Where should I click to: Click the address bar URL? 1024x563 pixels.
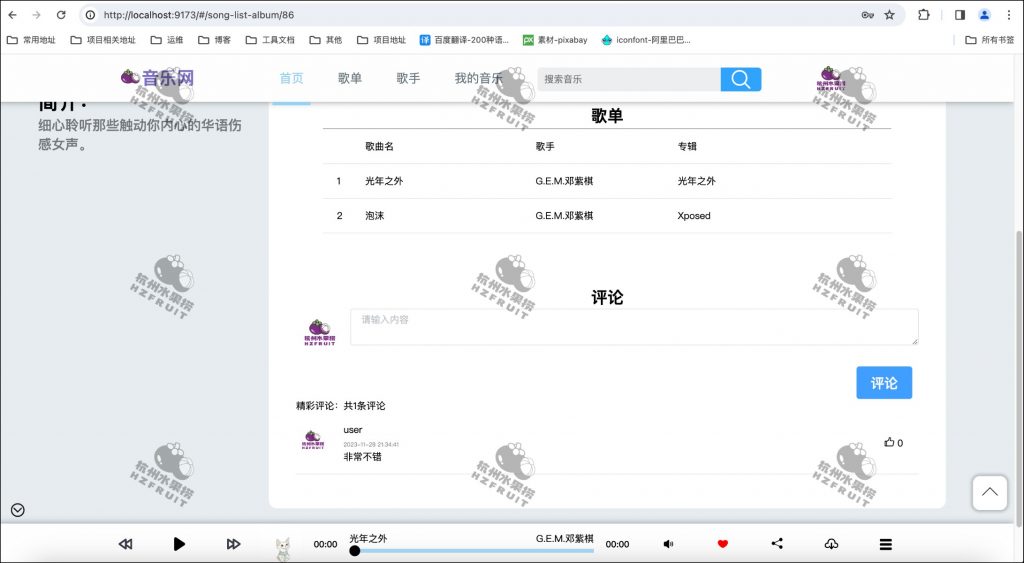[x=199, y=14]
